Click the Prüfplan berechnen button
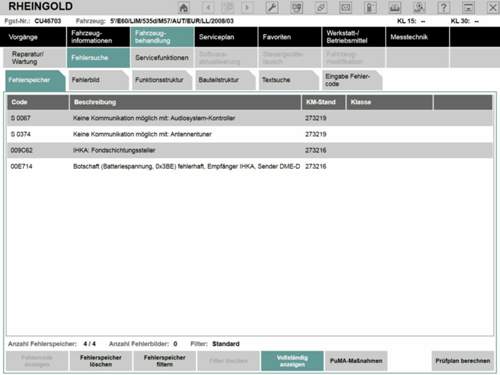Screen dimensions: 500x375 [x=463, y=361]
